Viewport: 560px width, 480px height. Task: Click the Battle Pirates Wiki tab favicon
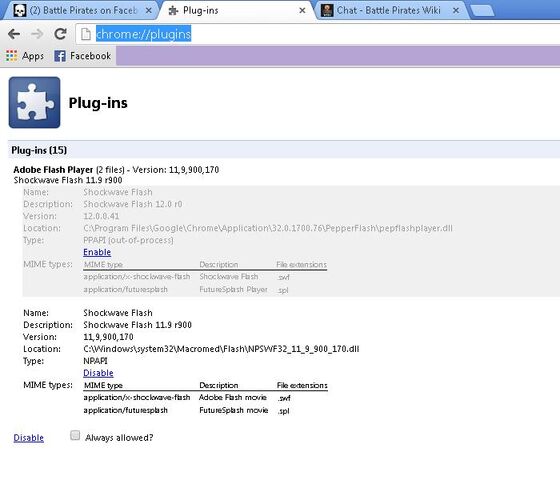(327, 11)
